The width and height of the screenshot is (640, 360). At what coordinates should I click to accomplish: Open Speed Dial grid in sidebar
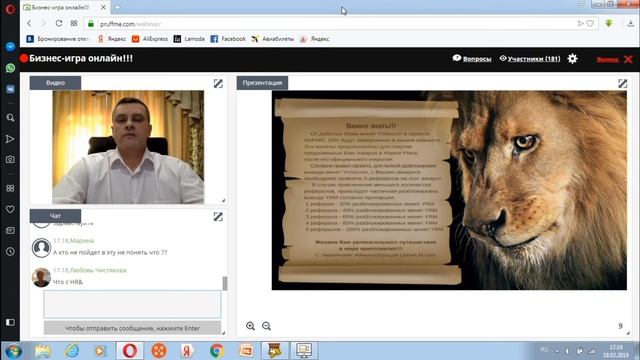click(10, 188)
